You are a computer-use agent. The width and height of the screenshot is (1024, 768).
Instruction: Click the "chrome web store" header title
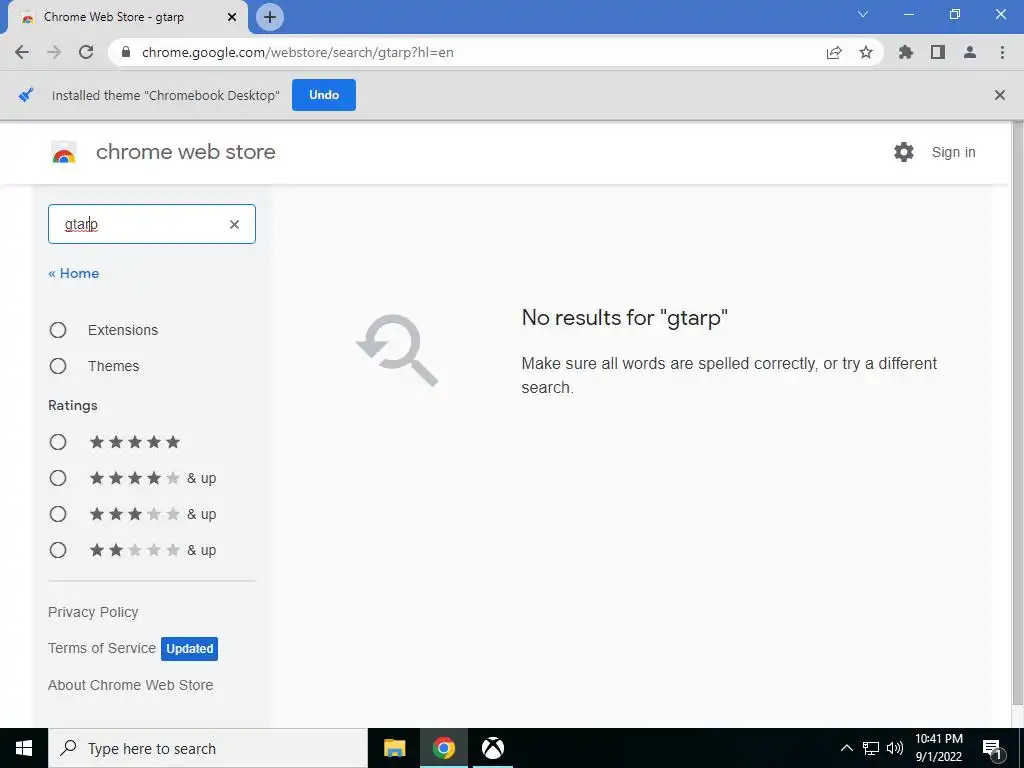pyautogui.click(x=185, y=152)
